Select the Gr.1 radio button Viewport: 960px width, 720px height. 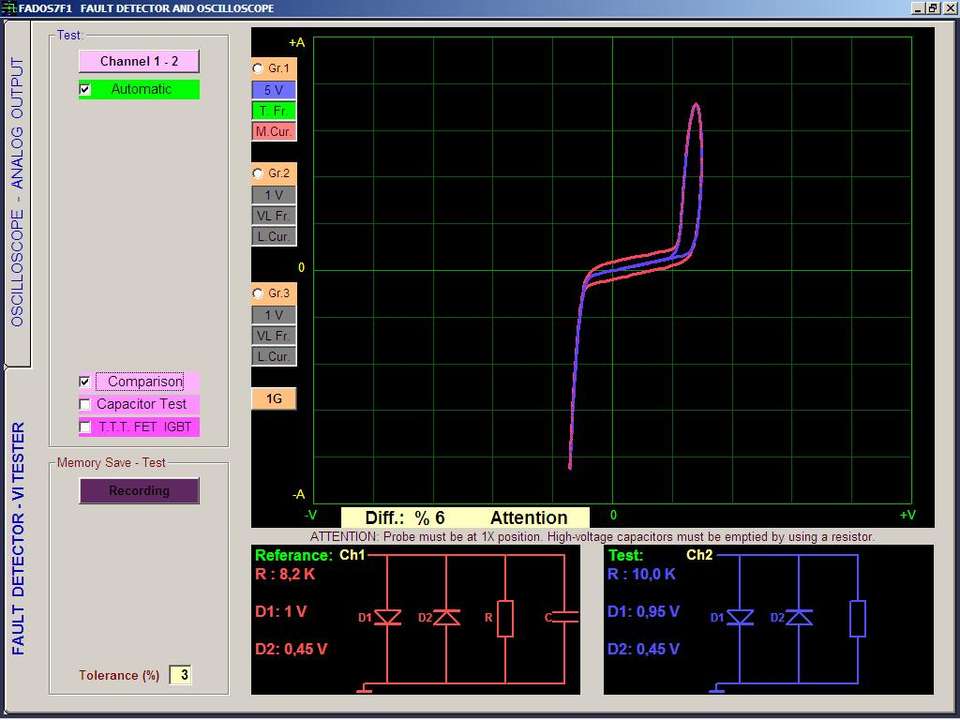(258, 69)
